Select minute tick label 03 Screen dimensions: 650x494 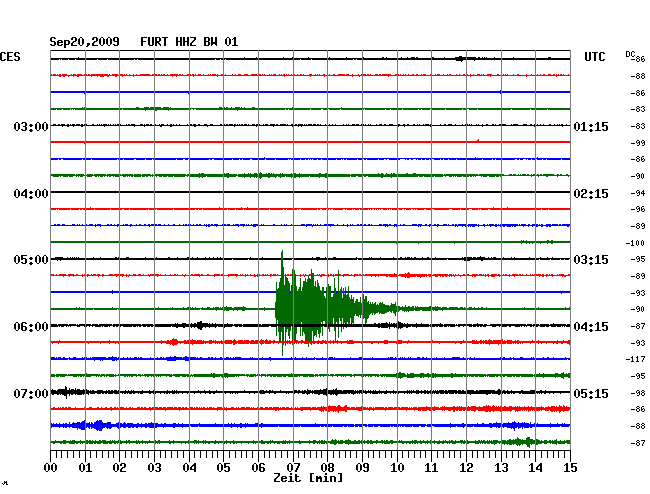[154, 468]
